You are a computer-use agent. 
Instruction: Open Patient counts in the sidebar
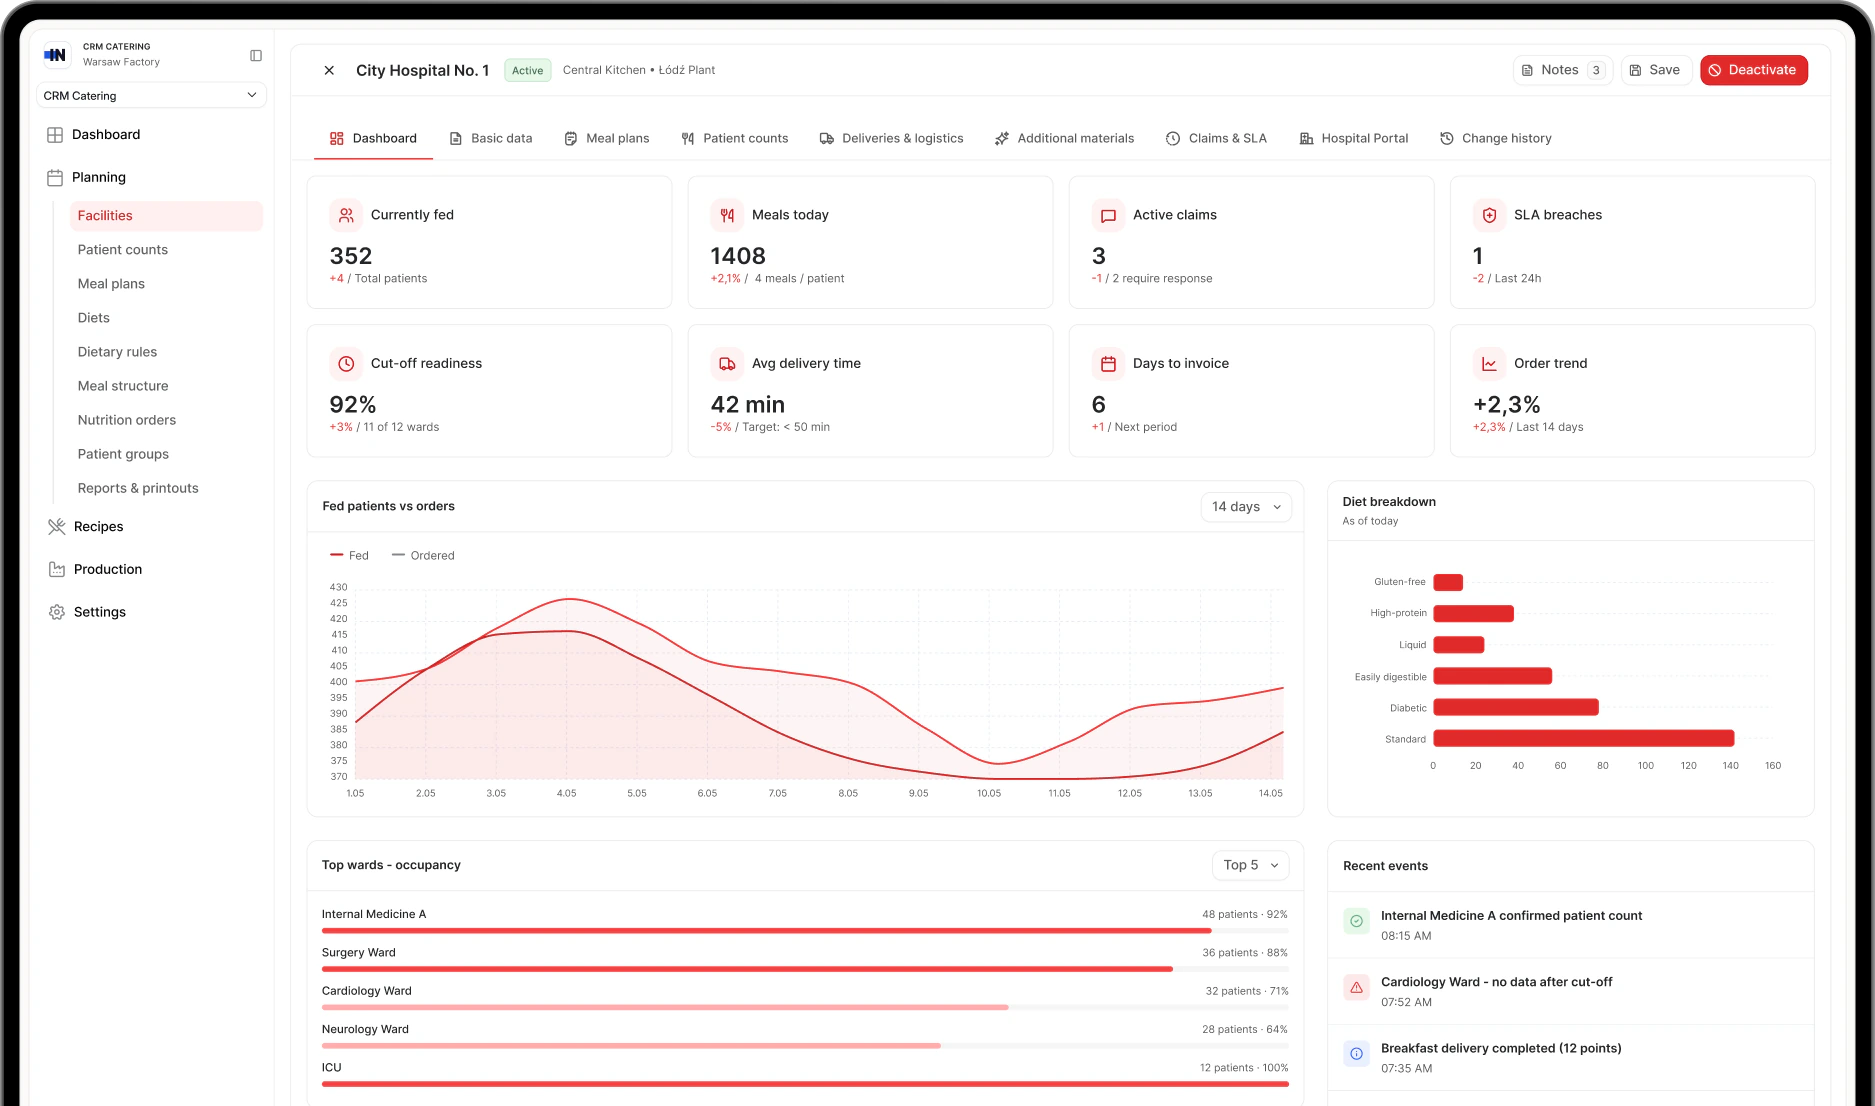[123, 250]
